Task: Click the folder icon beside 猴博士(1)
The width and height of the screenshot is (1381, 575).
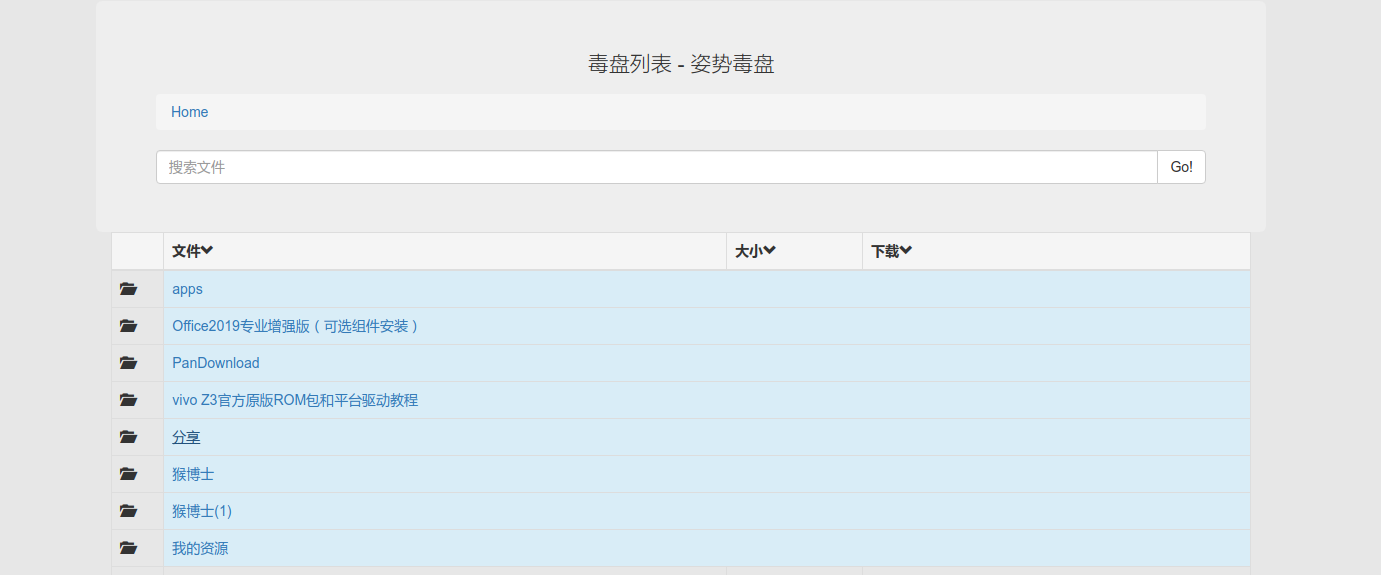Action: pos(128,511)
